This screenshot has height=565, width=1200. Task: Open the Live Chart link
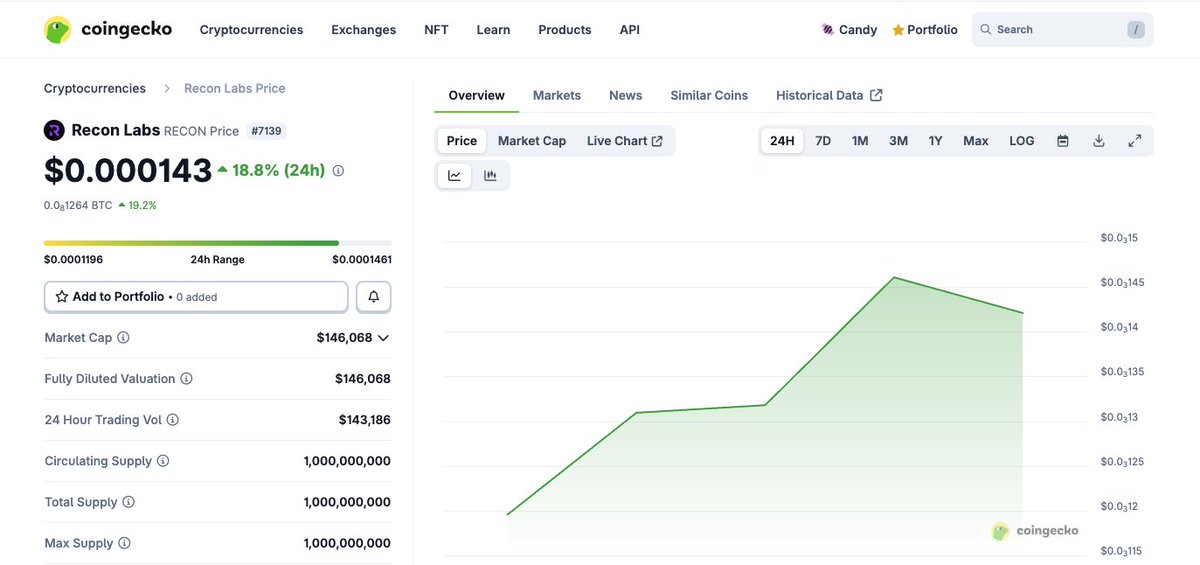[x=625, y=141]
